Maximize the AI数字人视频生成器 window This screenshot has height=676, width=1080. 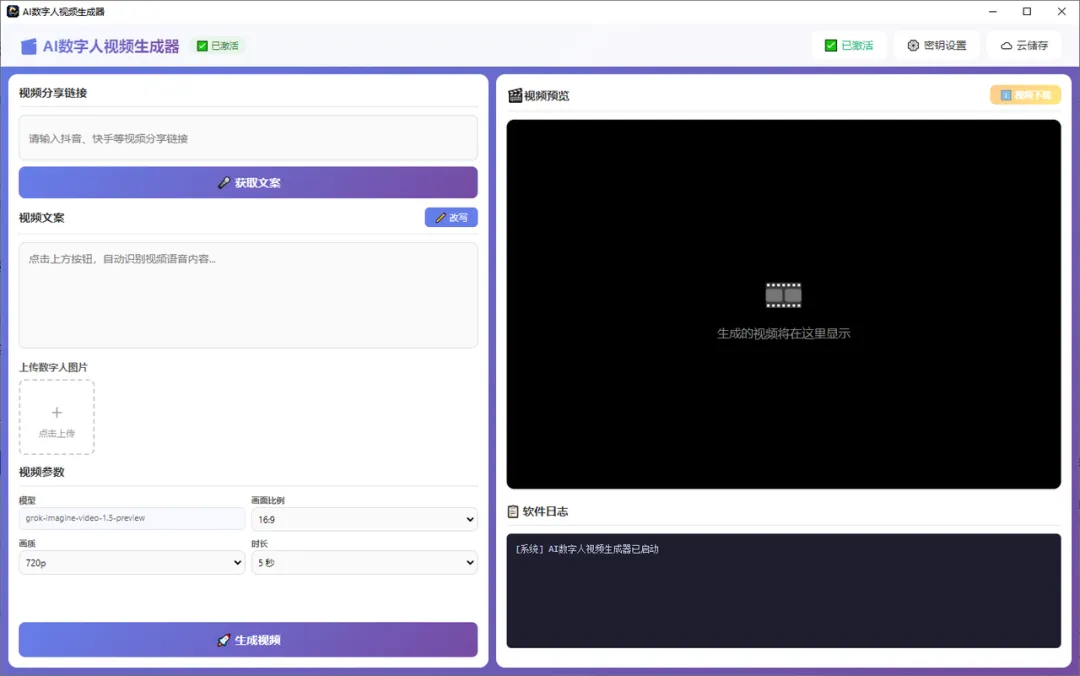(1026, 12)
